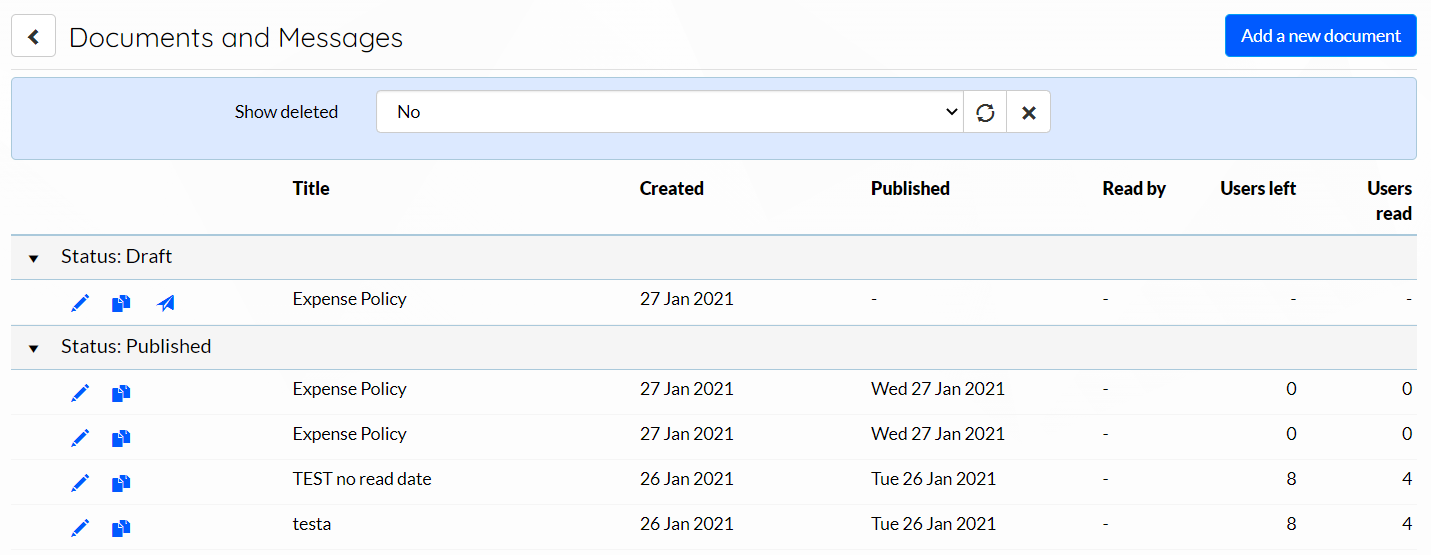This screenshot has height=555, width=1431.
Task: Click the Read by column header
Action: [1134, 188]
